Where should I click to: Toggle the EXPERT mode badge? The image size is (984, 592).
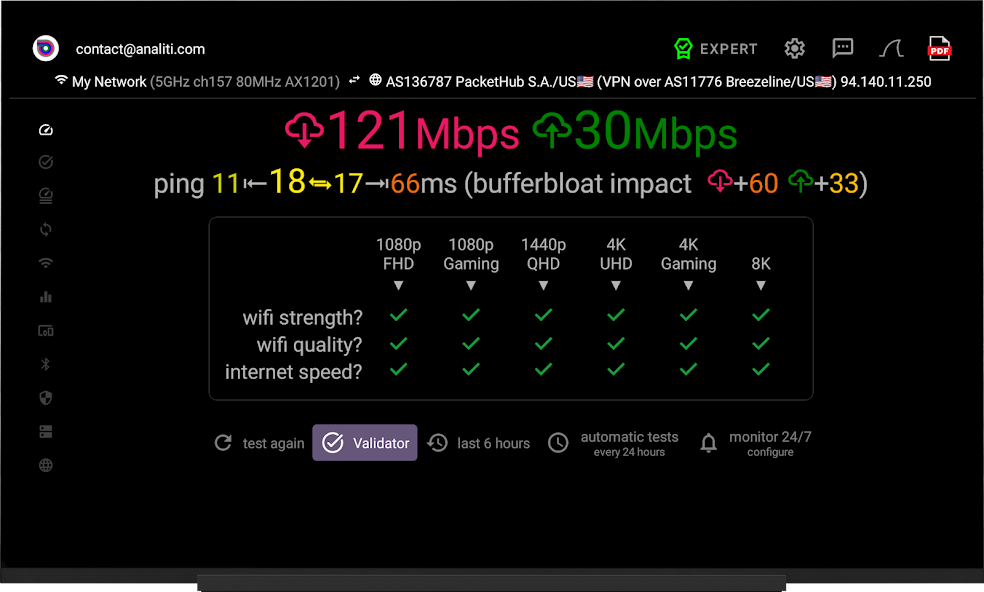715,48
